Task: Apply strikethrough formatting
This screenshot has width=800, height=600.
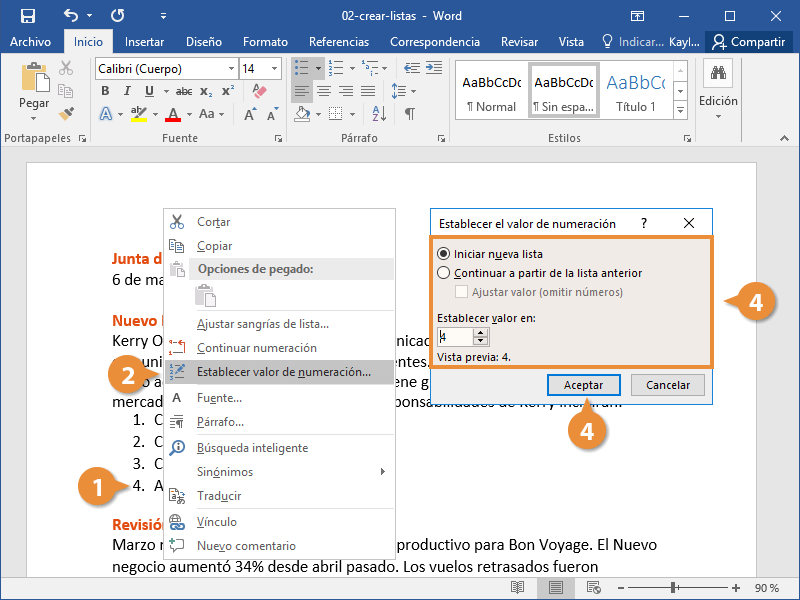Action: click(184, 91)
